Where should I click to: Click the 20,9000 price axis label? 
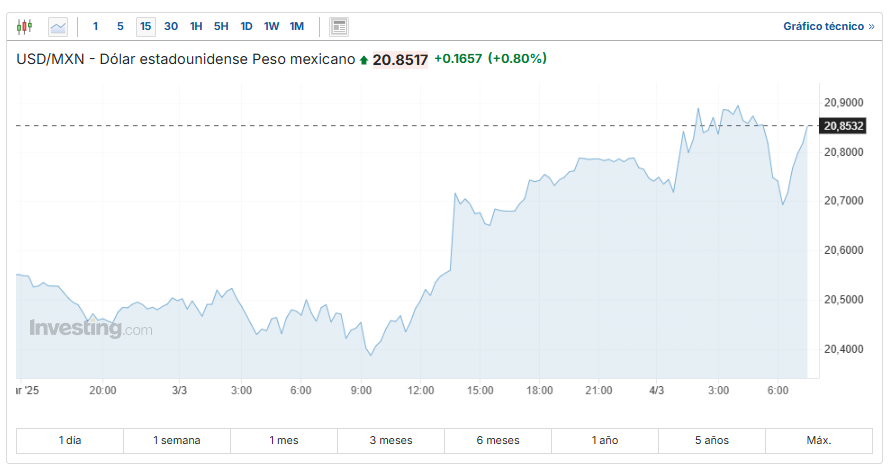(843, 102)
